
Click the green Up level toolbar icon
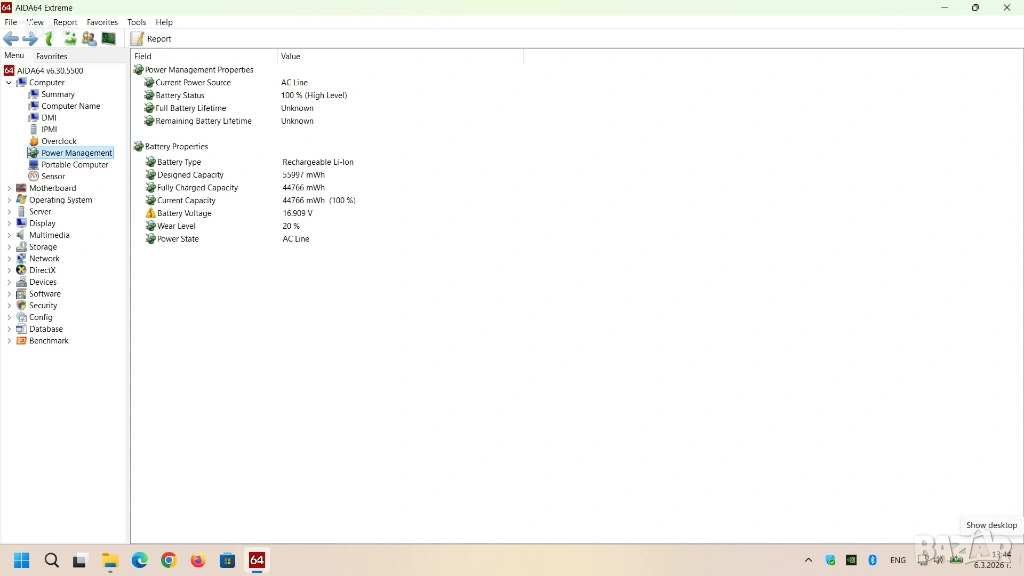click(x=49, y=39)
